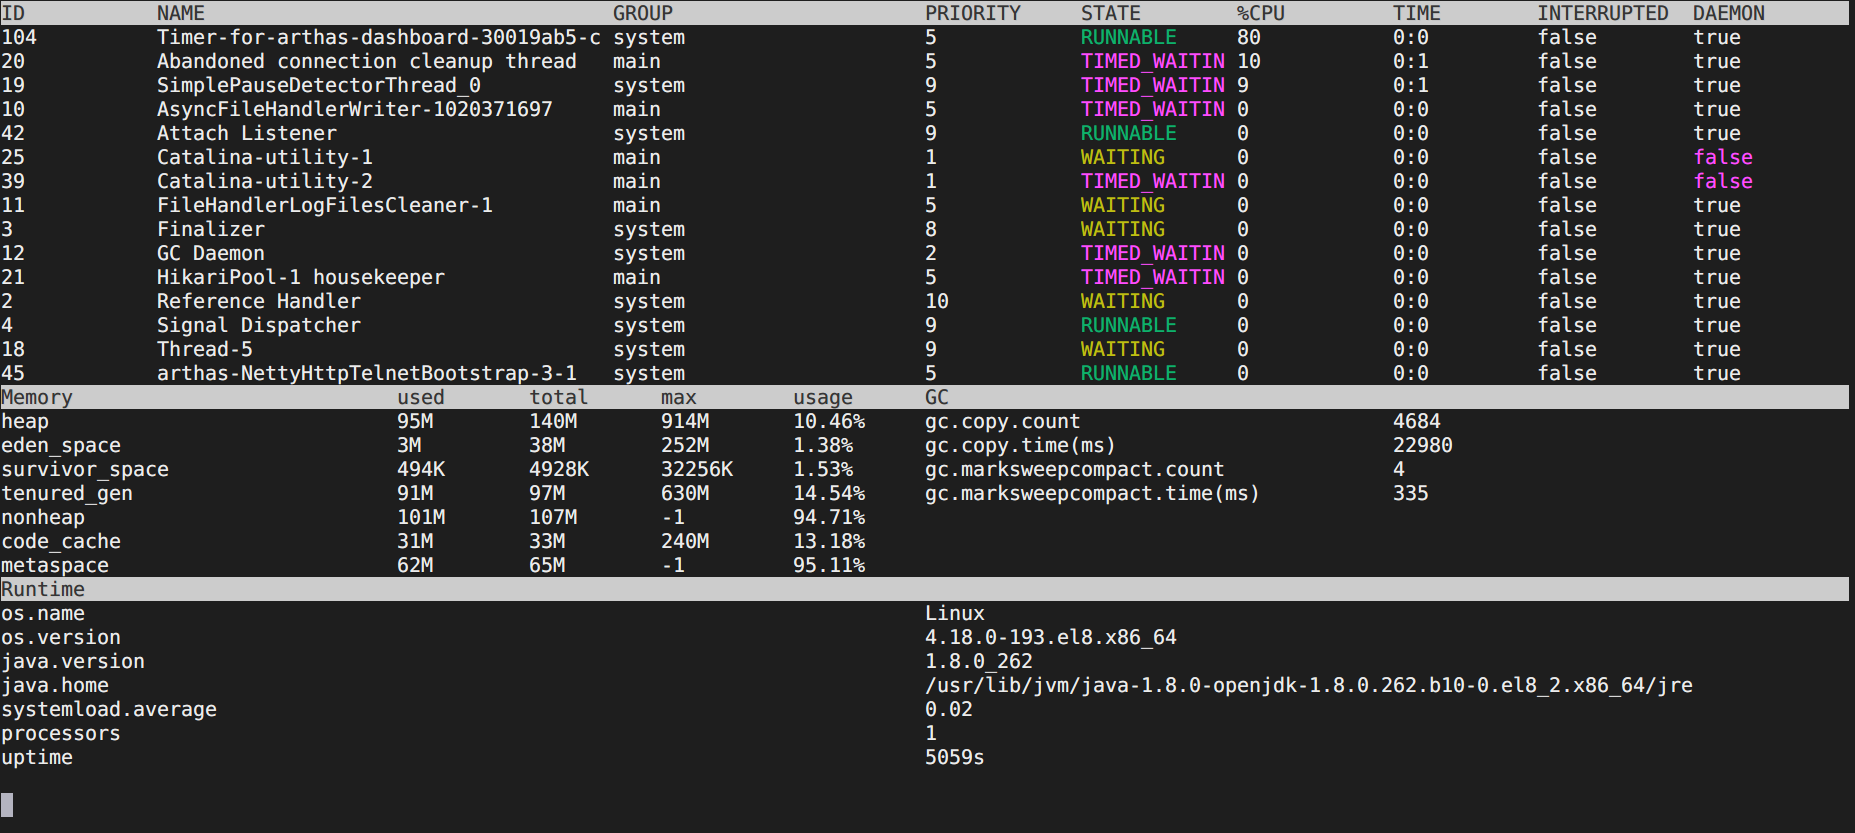Click the tenured_gen memory row label

[x=67, y=493]
